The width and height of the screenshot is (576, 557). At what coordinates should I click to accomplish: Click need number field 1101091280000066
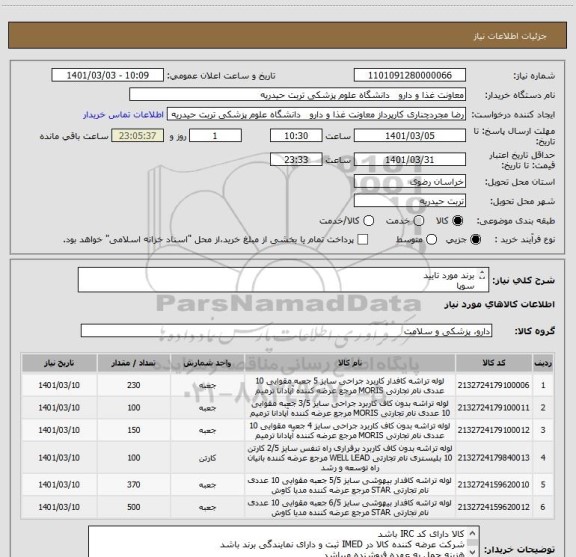(x=410, y=75)
